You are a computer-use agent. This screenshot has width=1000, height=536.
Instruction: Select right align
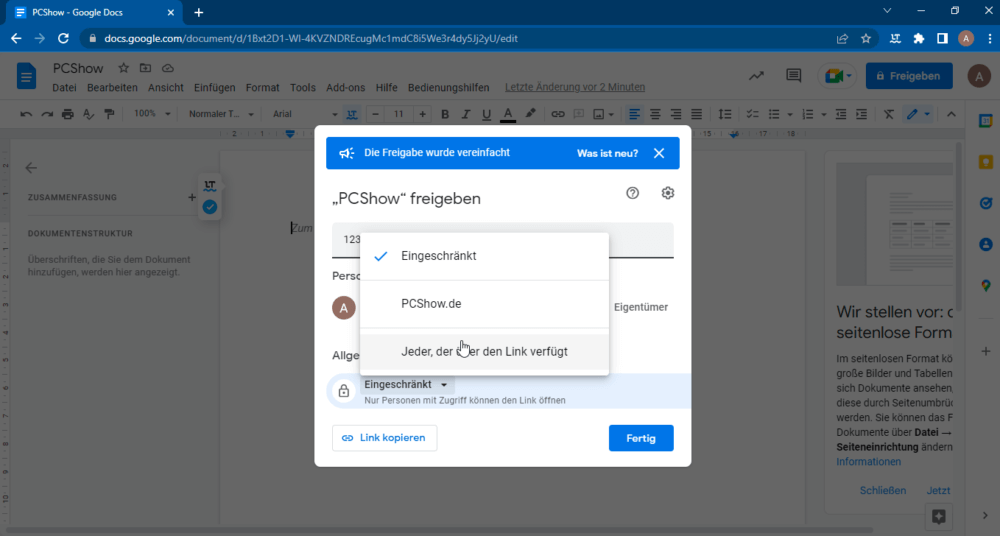tap(675, 114)
